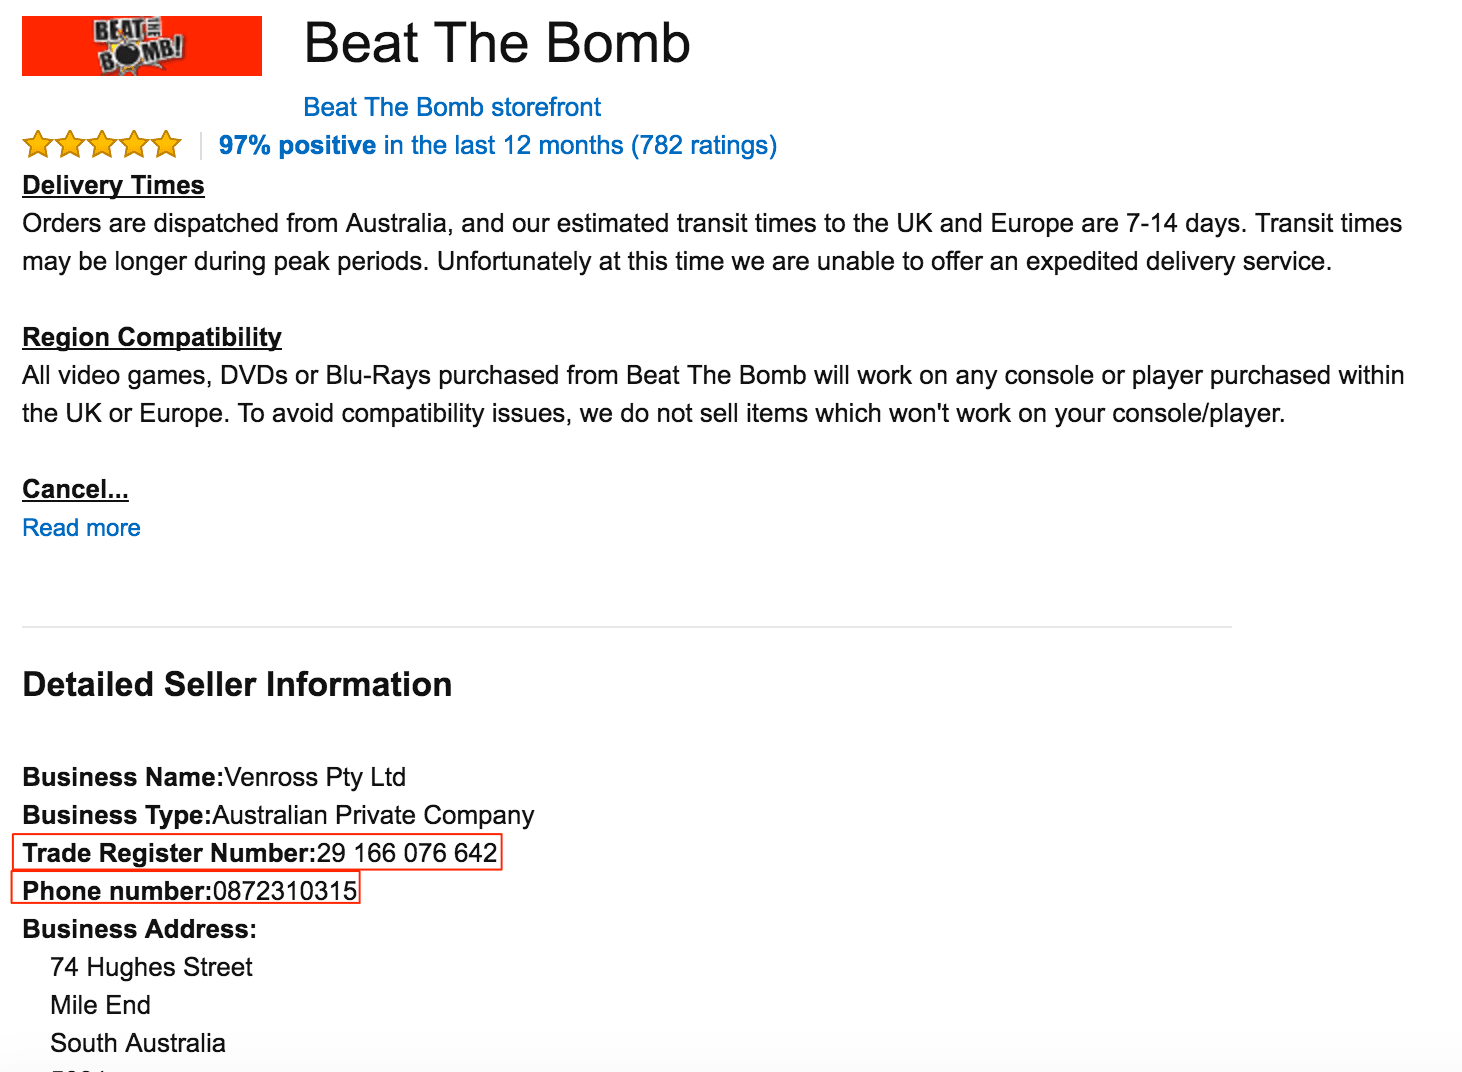The height and width of the screenshot is (1072, 1462).
Task: Click the Region Compatibility heading
Action: 152,338
